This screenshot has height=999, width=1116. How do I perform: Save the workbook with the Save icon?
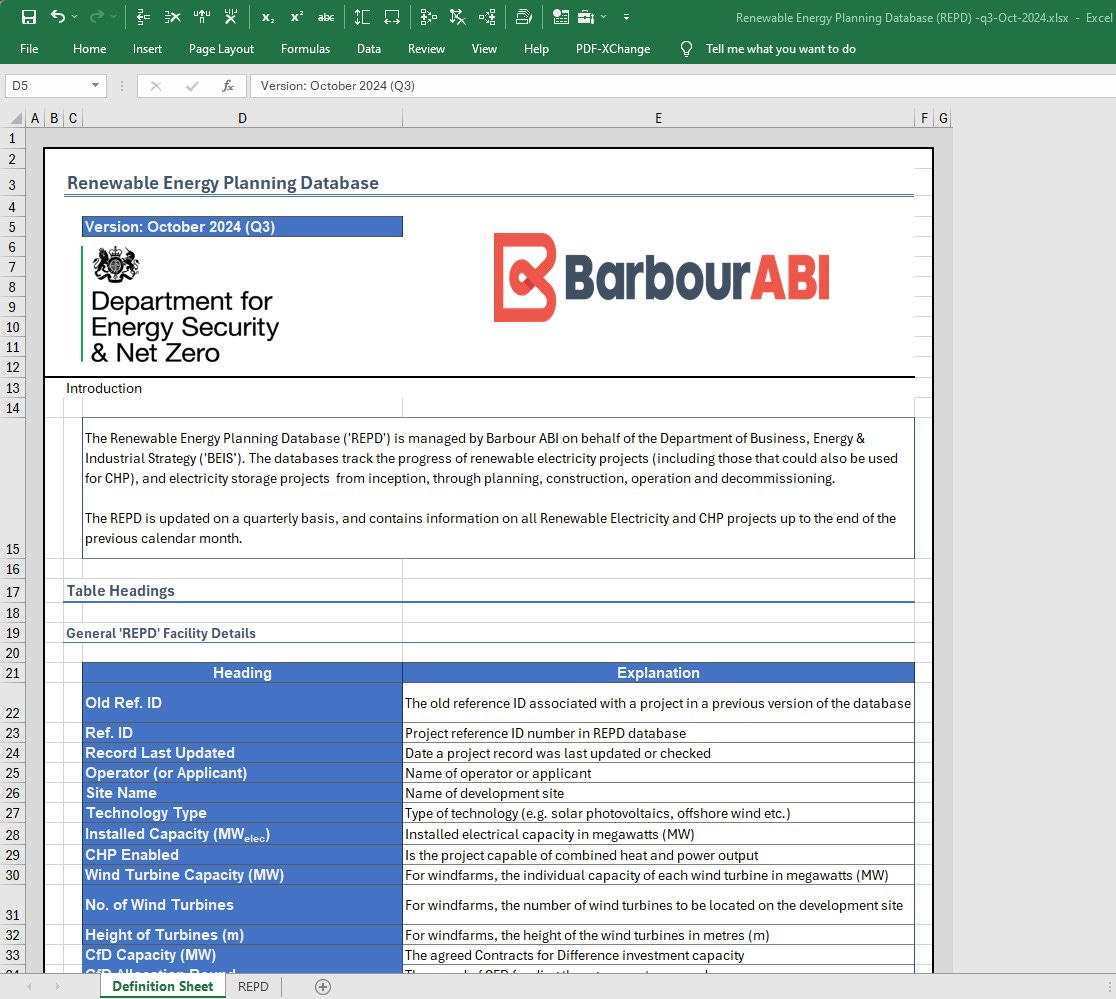28,17
